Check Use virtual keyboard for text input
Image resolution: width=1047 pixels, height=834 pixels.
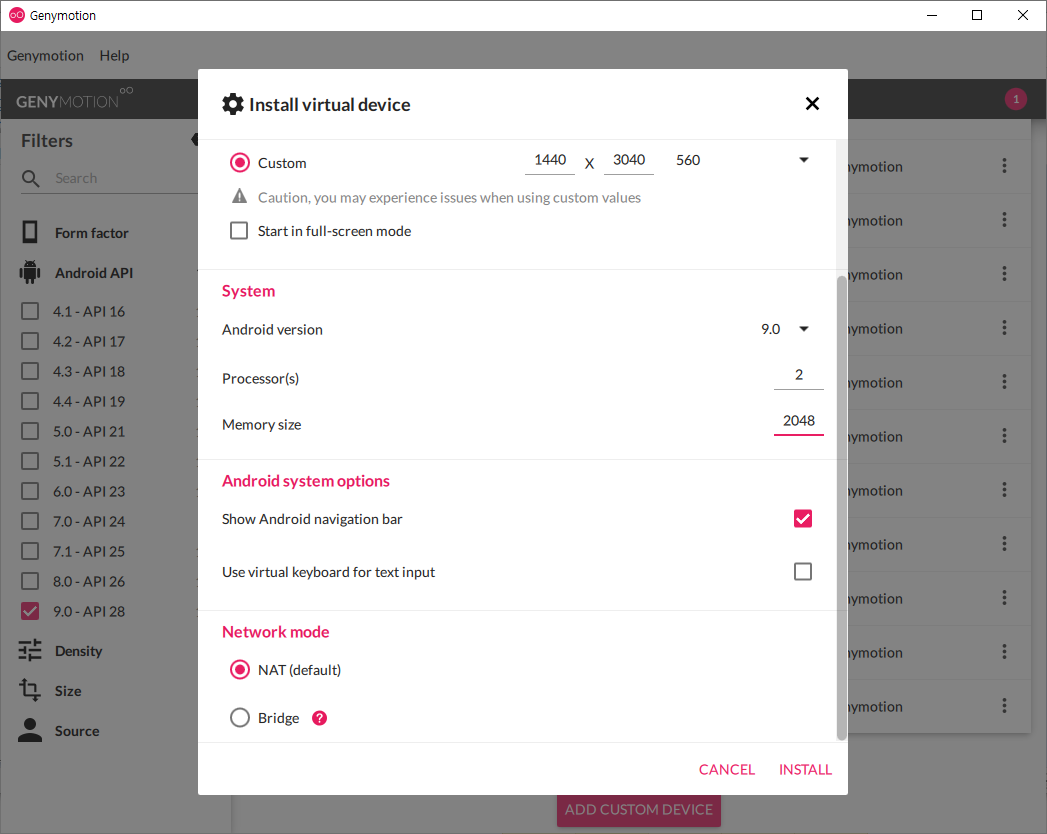click(803, 572)
